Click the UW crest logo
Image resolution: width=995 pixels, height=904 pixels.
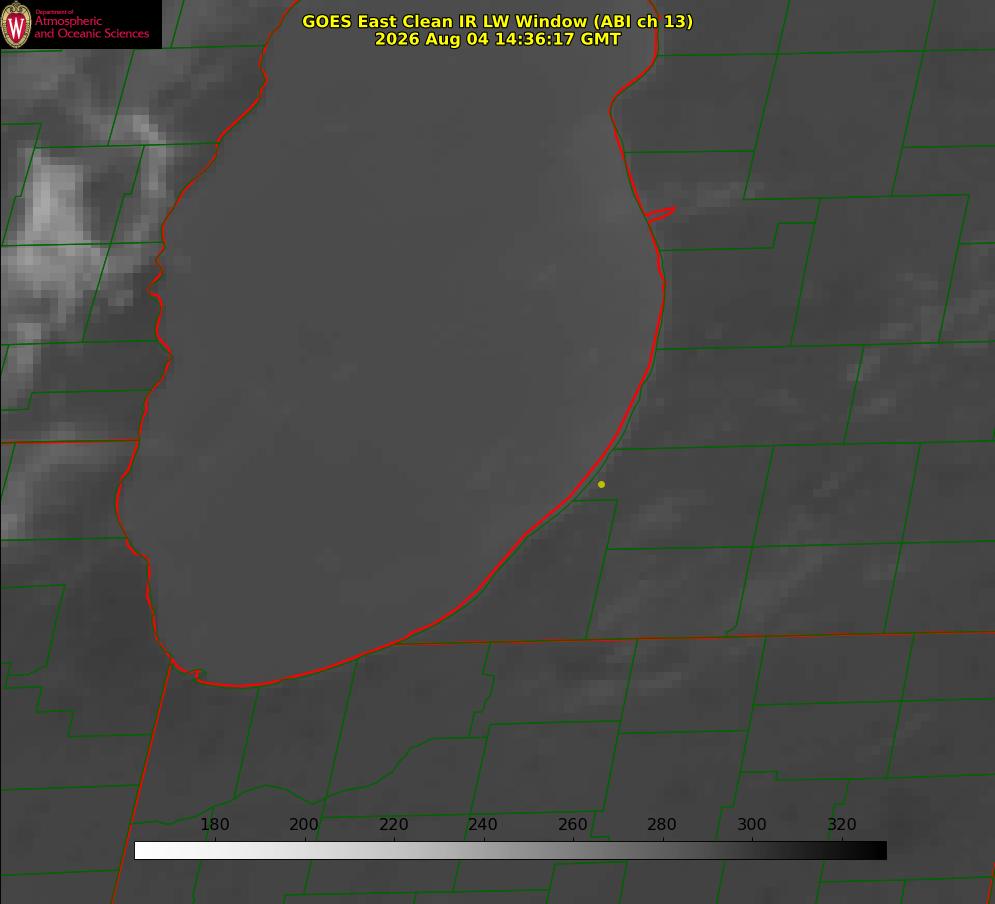[x=16, y=24]
